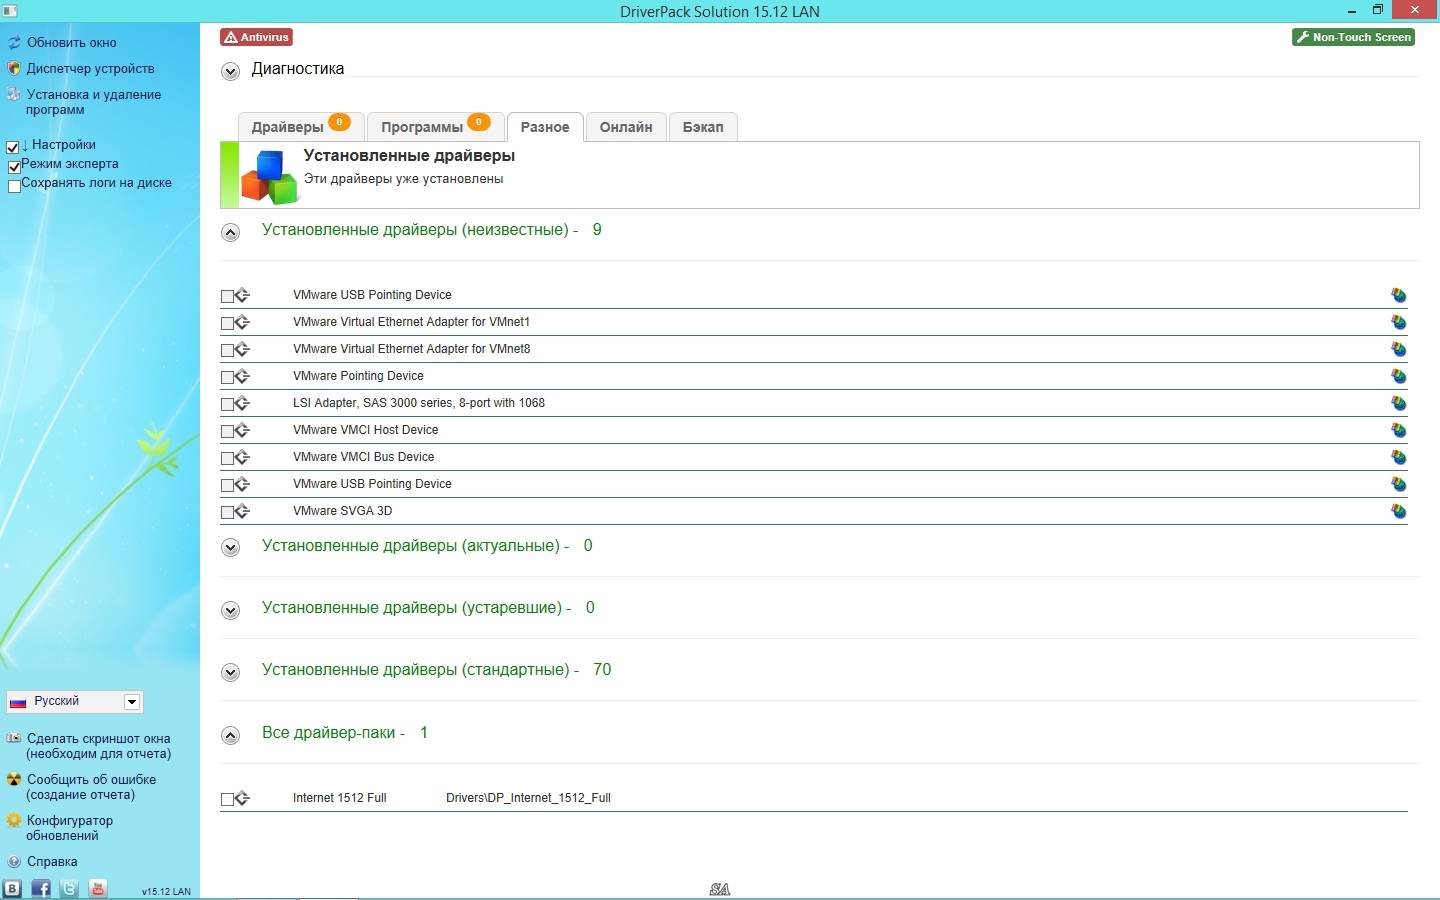The image size is (1440, 900).
Task: Click info icon for LSI Adapter SAS 3000 row
Action: pyautogui.click(x=1398, y=403)
